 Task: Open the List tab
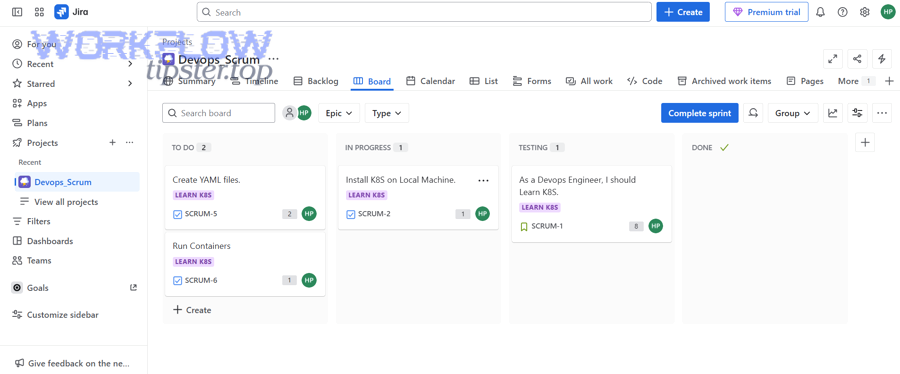[484, 81]
